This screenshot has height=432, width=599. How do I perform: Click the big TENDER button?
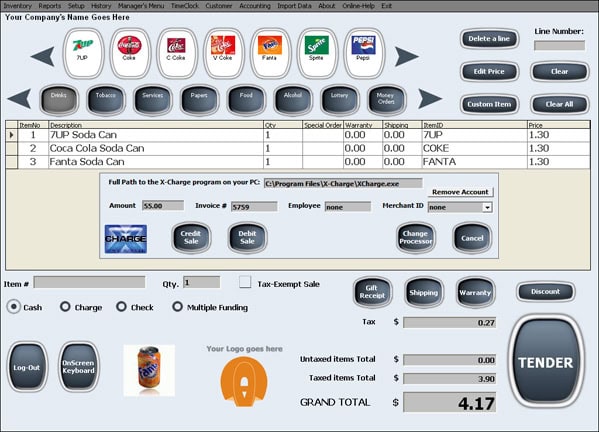point(546,362)
